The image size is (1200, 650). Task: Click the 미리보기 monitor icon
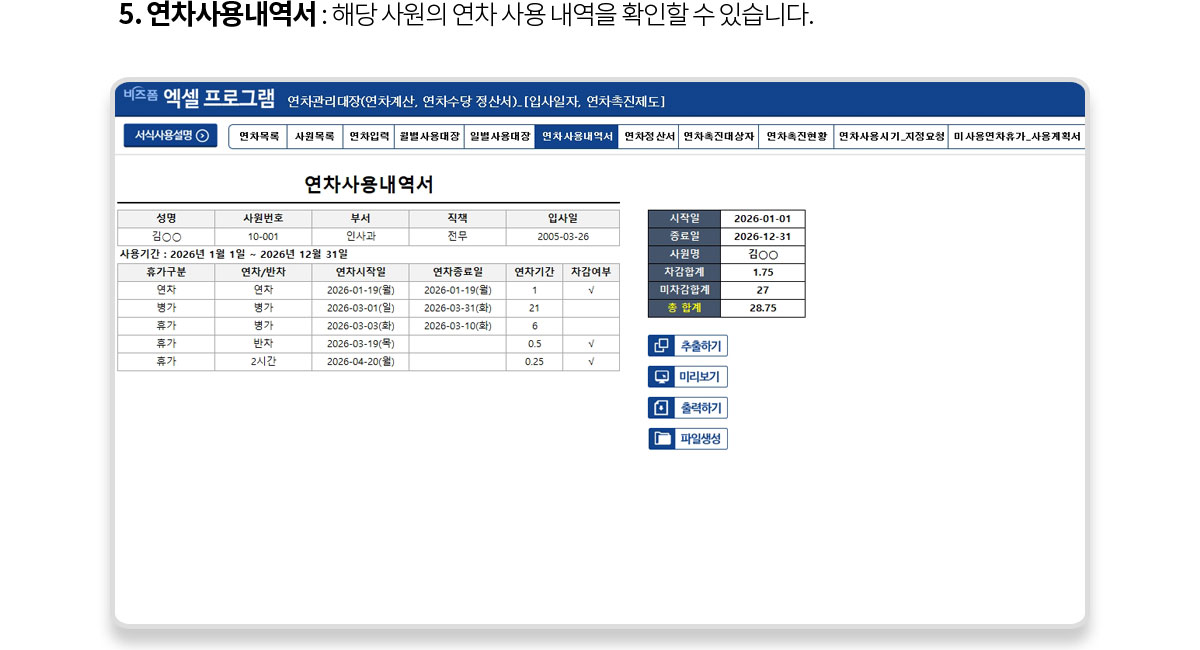coord(661,377)
